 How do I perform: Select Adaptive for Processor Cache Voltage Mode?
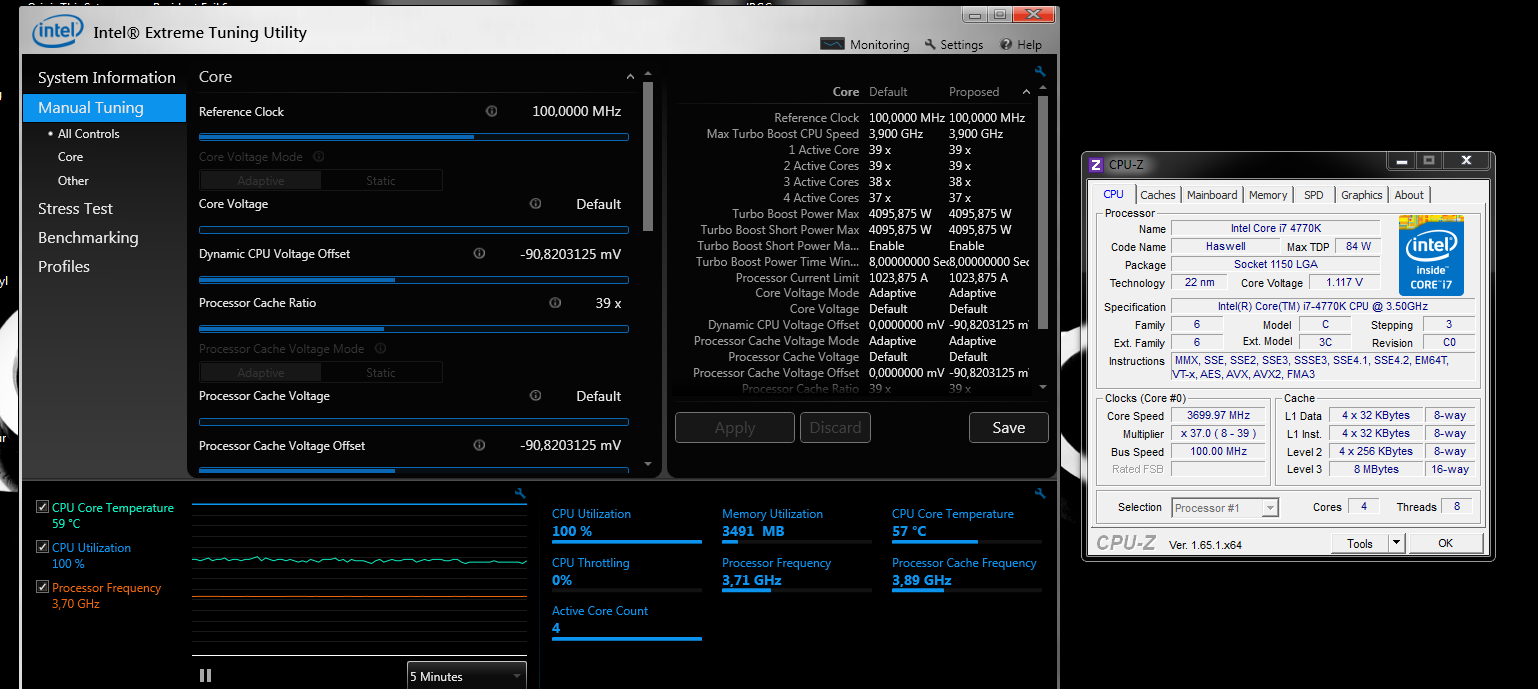tap(261, 373)
